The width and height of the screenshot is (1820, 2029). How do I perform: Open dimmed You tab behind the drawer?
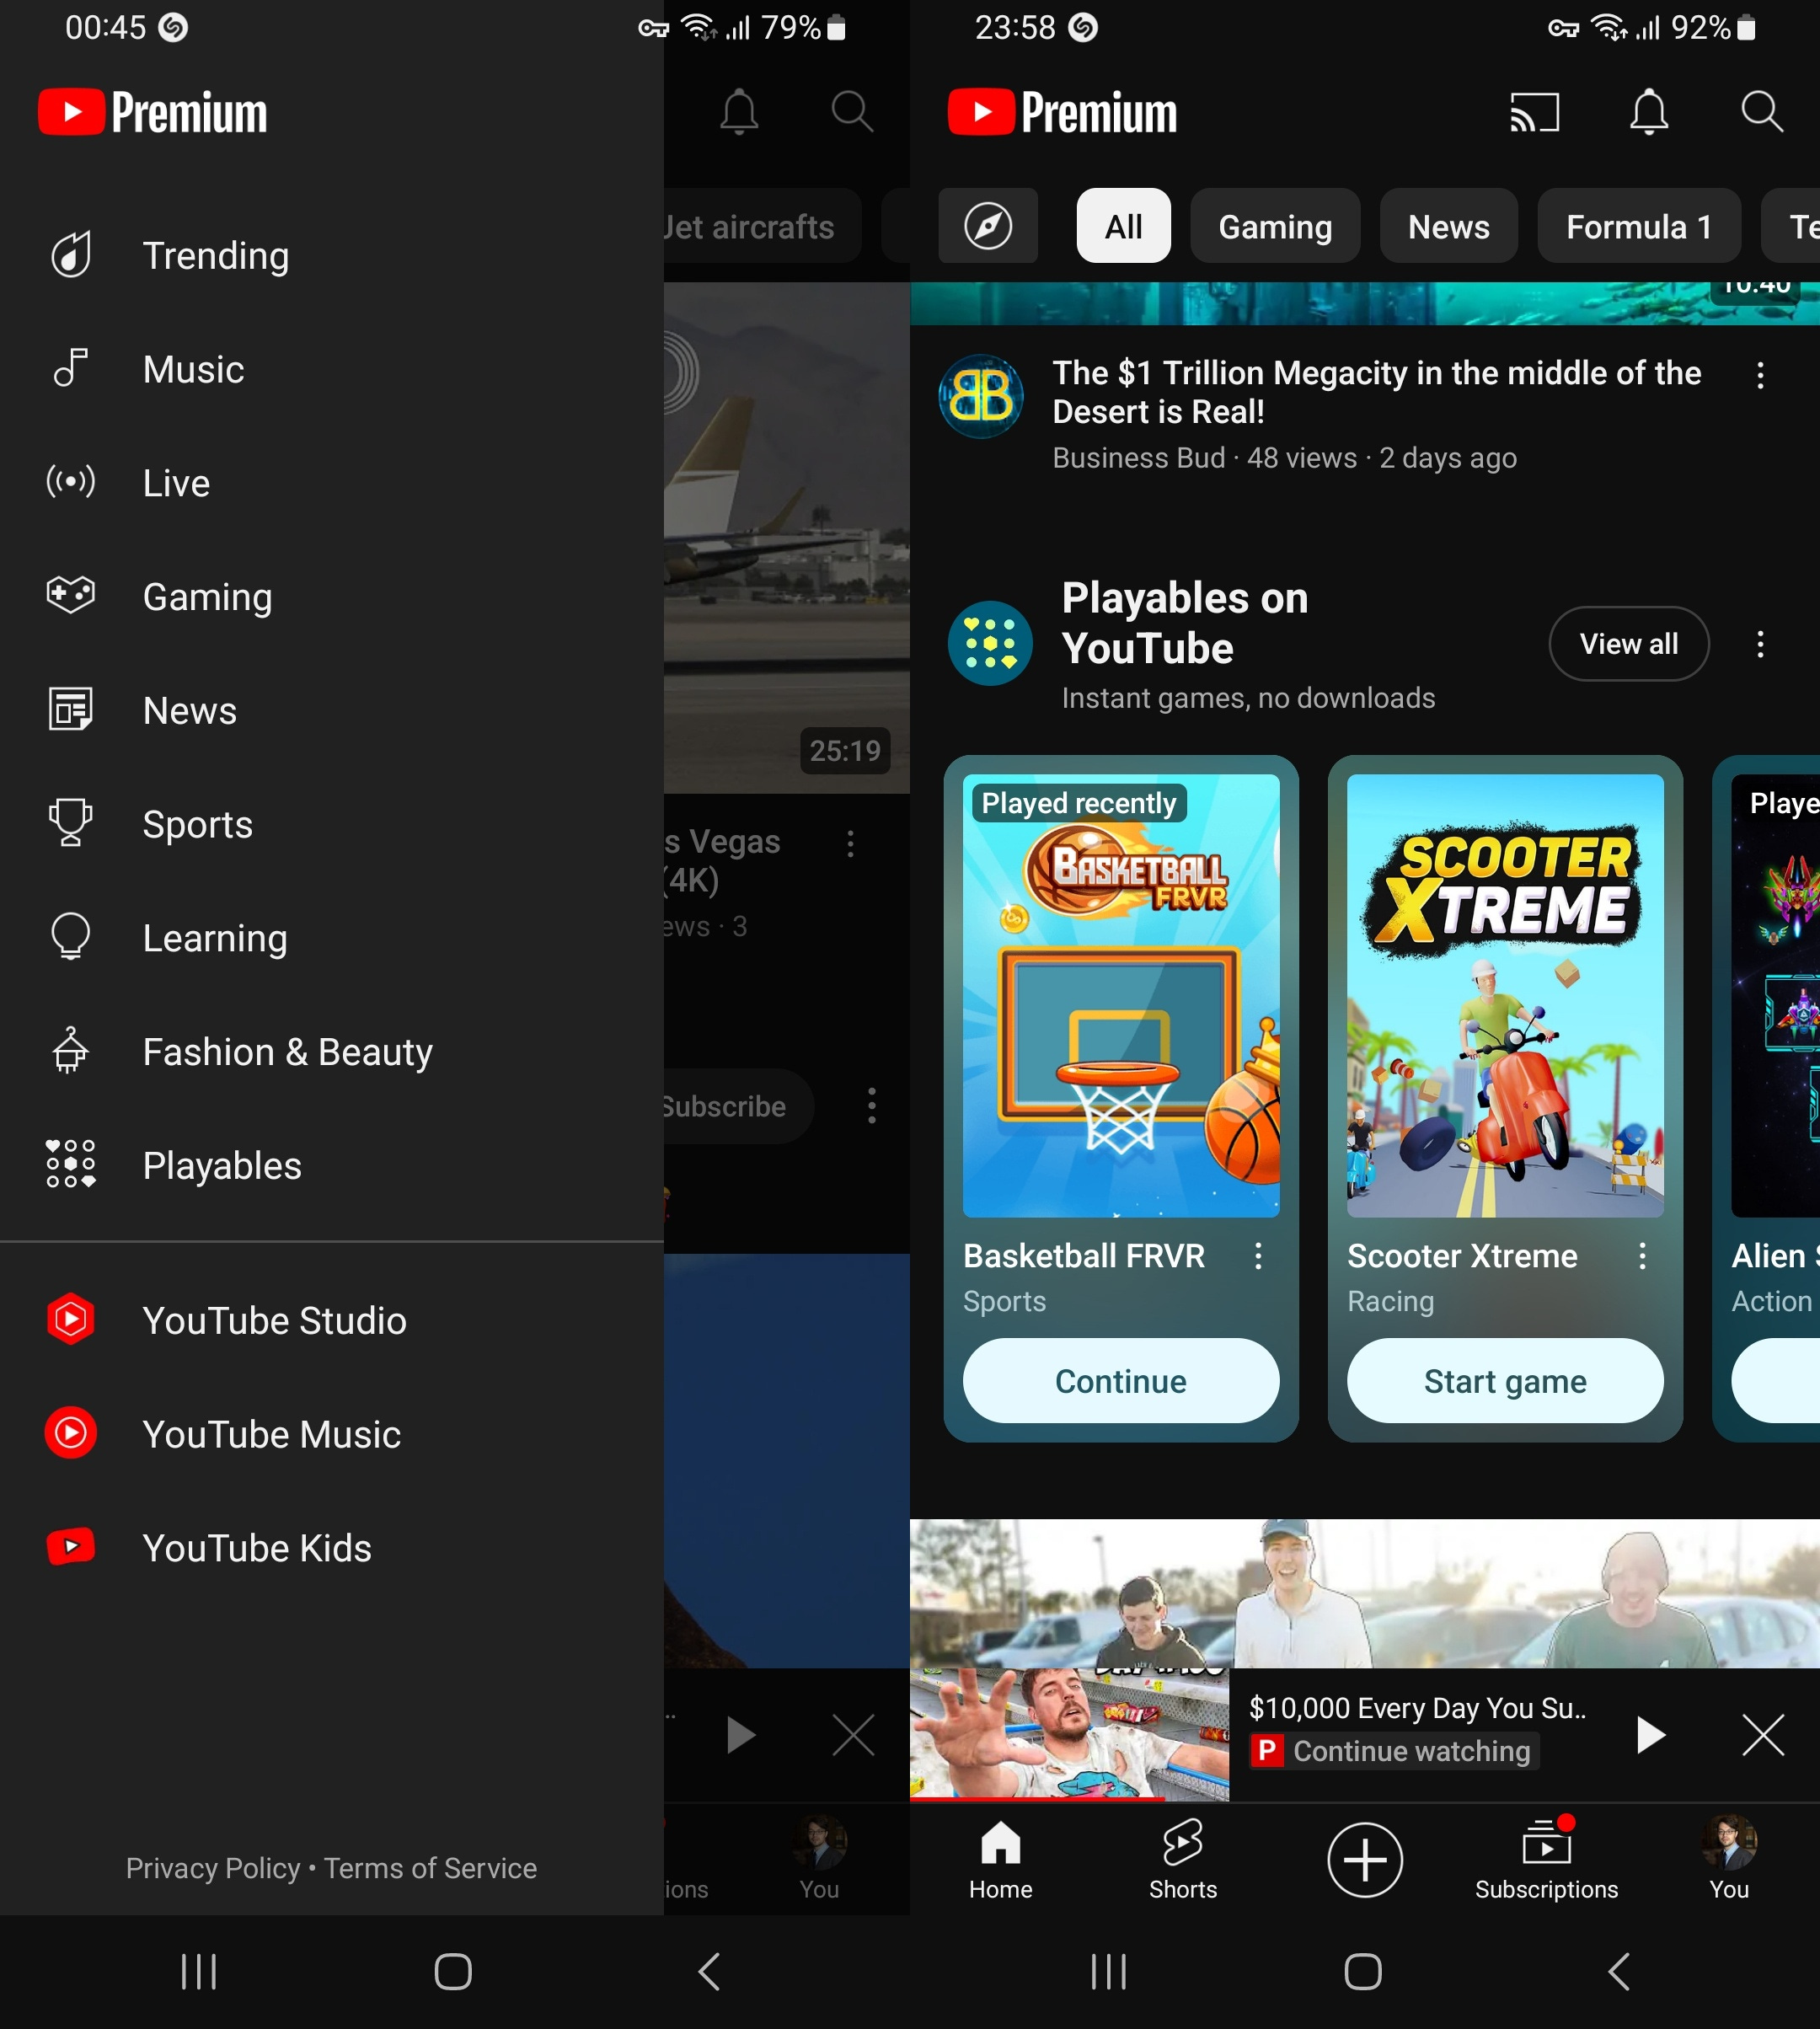819,1860
